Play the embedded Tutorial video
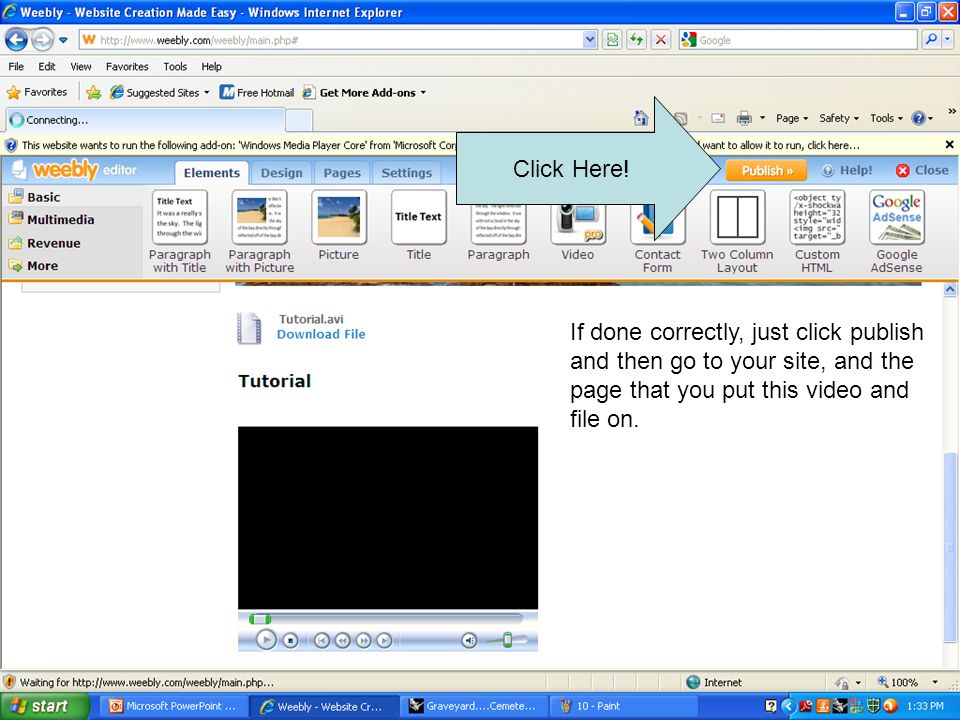This screenshot has height=720, width=960. [x=266, y=640]
